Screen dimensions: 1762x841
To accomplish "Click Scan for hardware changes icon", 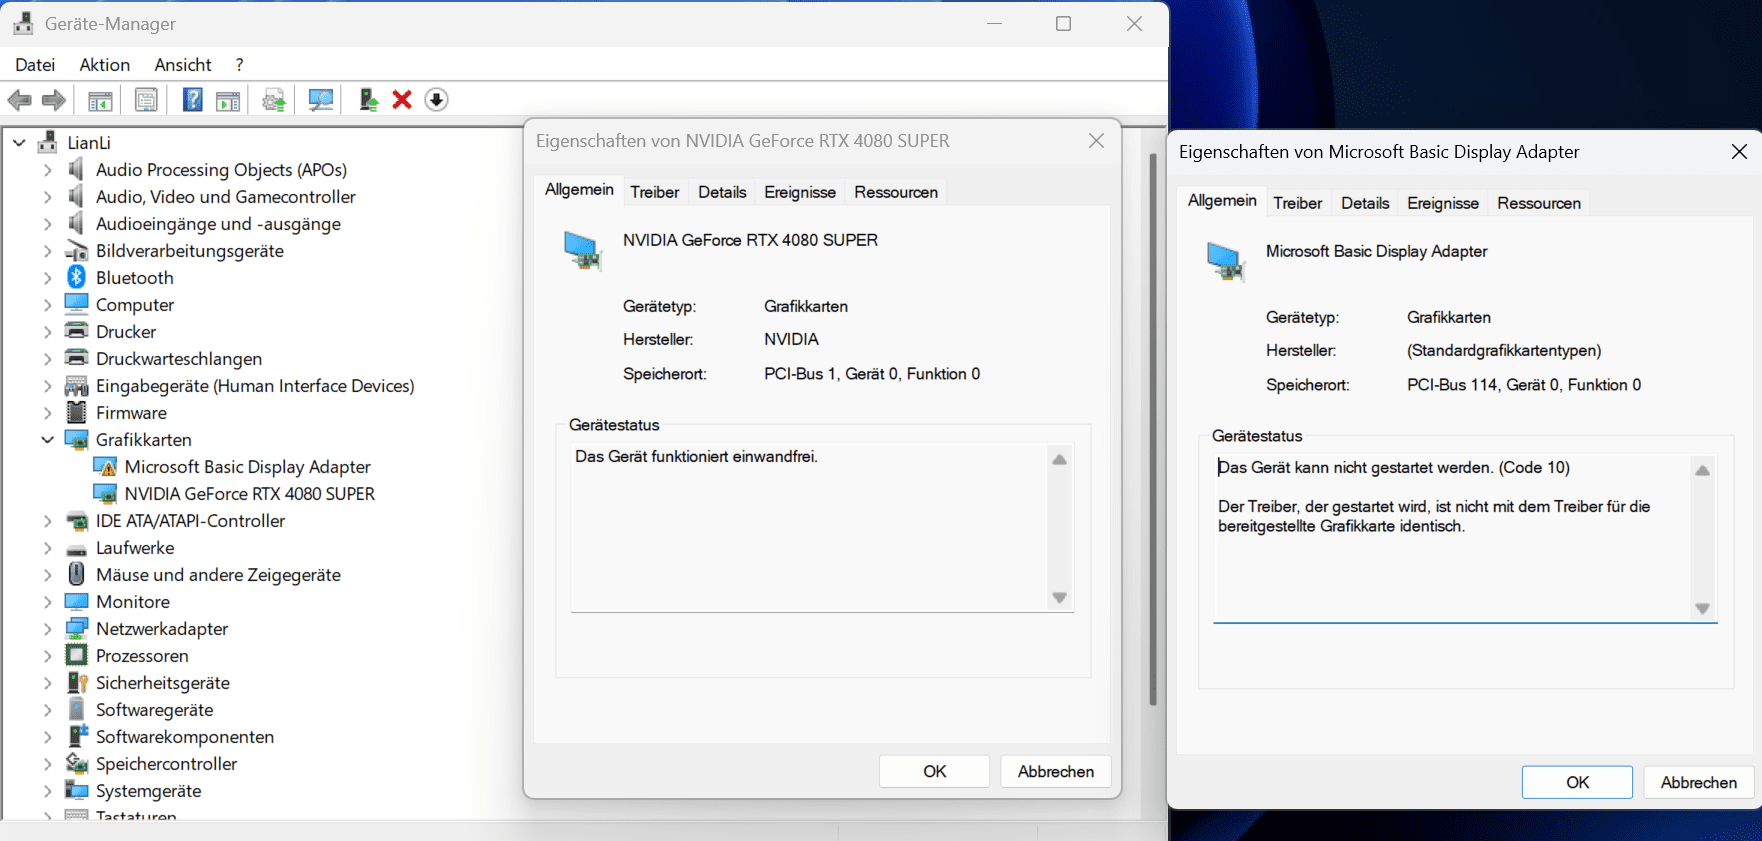I will point(321,100).
